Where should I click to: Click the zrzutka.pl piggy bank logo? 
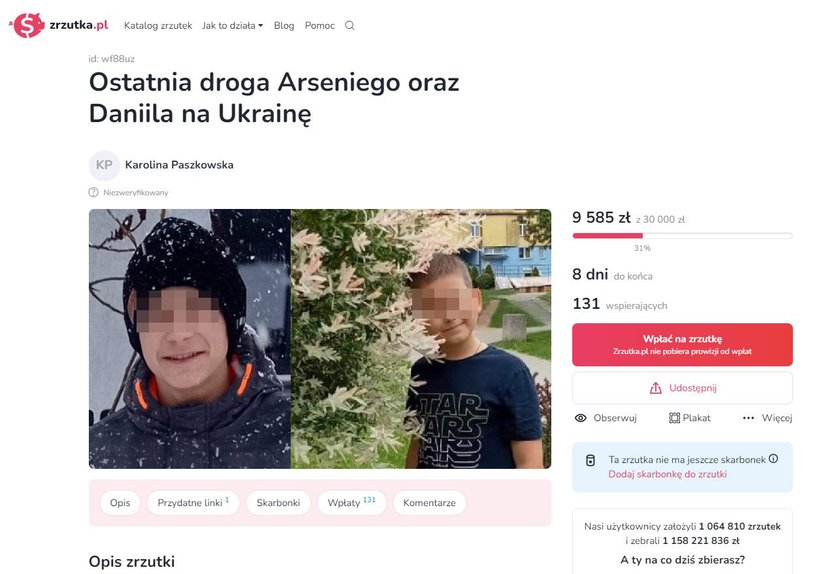point(27,25)
